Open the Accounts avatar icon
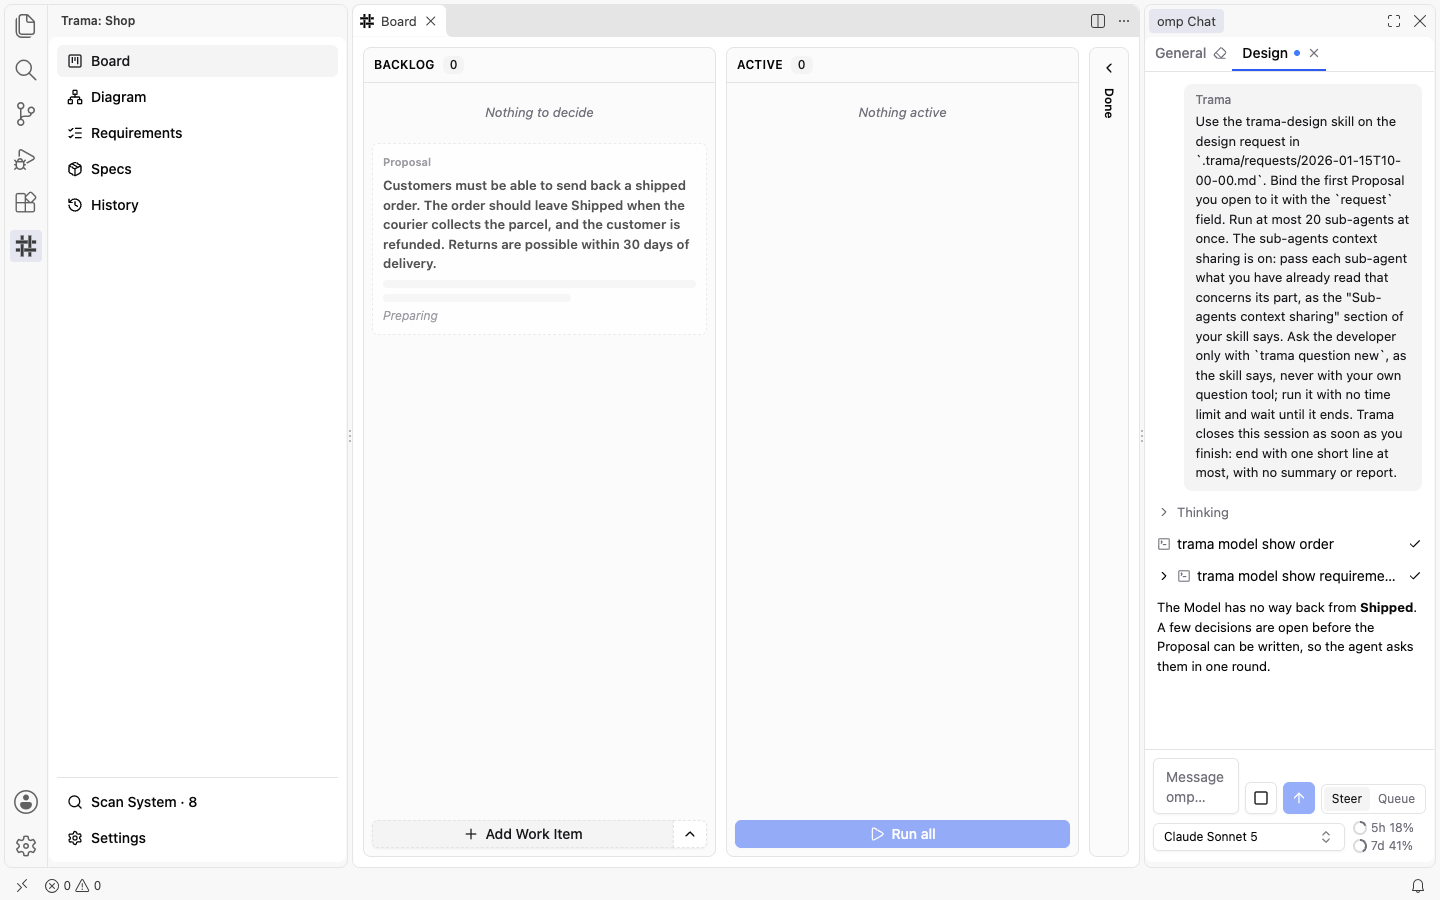 tap(26, 802)
